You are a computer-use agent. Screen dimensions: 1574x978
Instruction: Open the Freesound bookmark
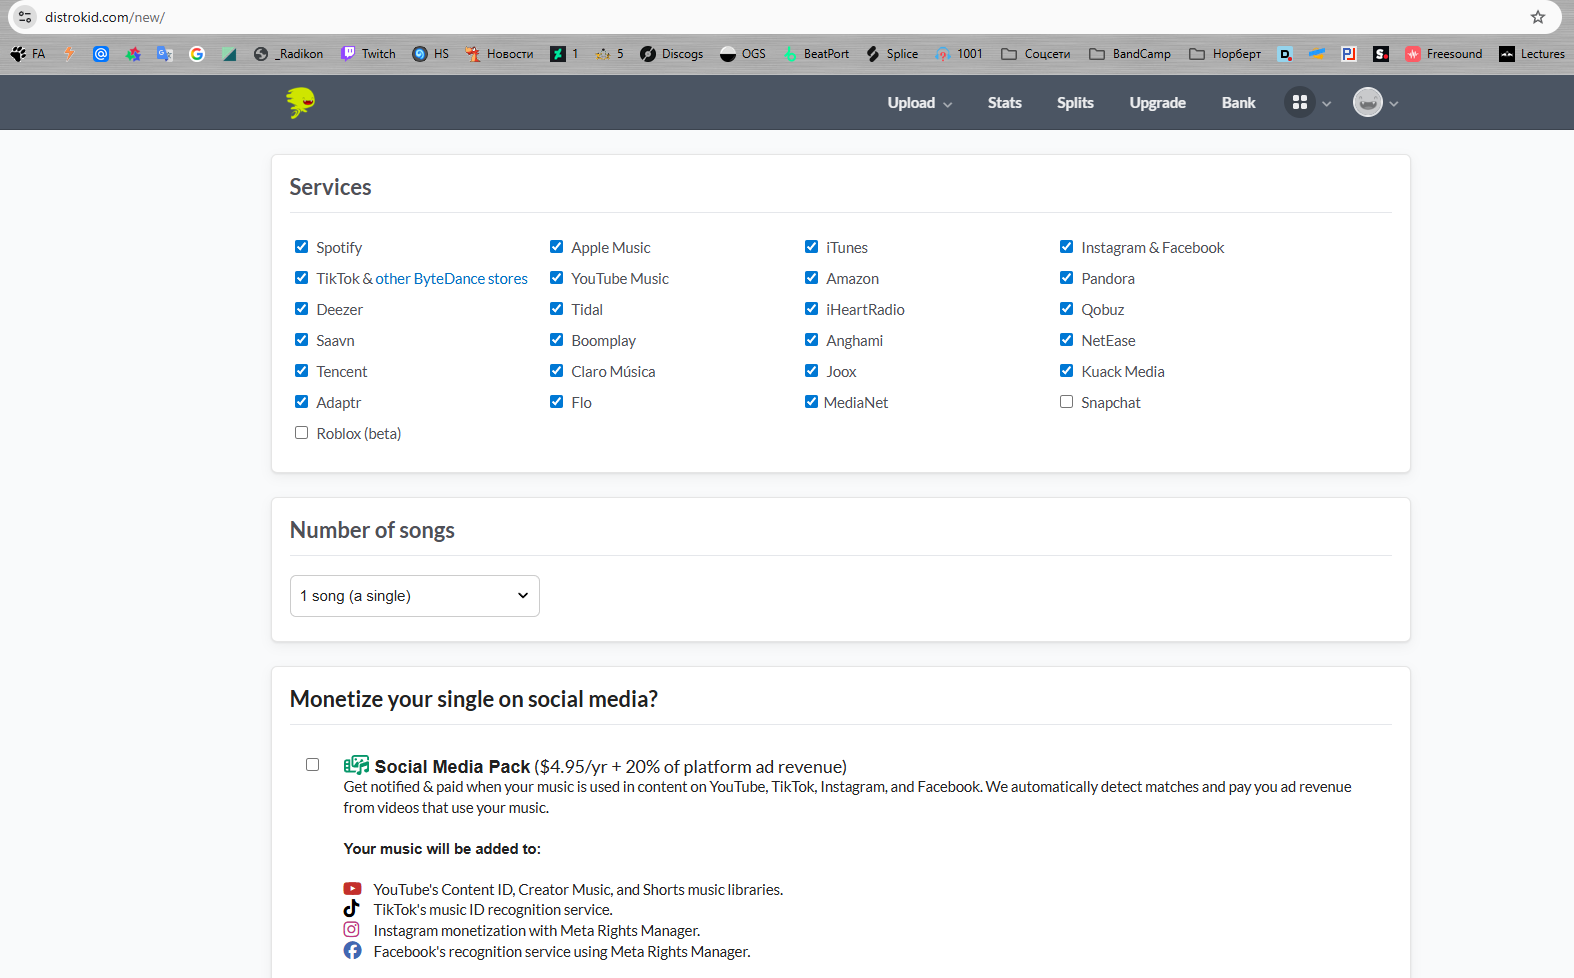1444,54
